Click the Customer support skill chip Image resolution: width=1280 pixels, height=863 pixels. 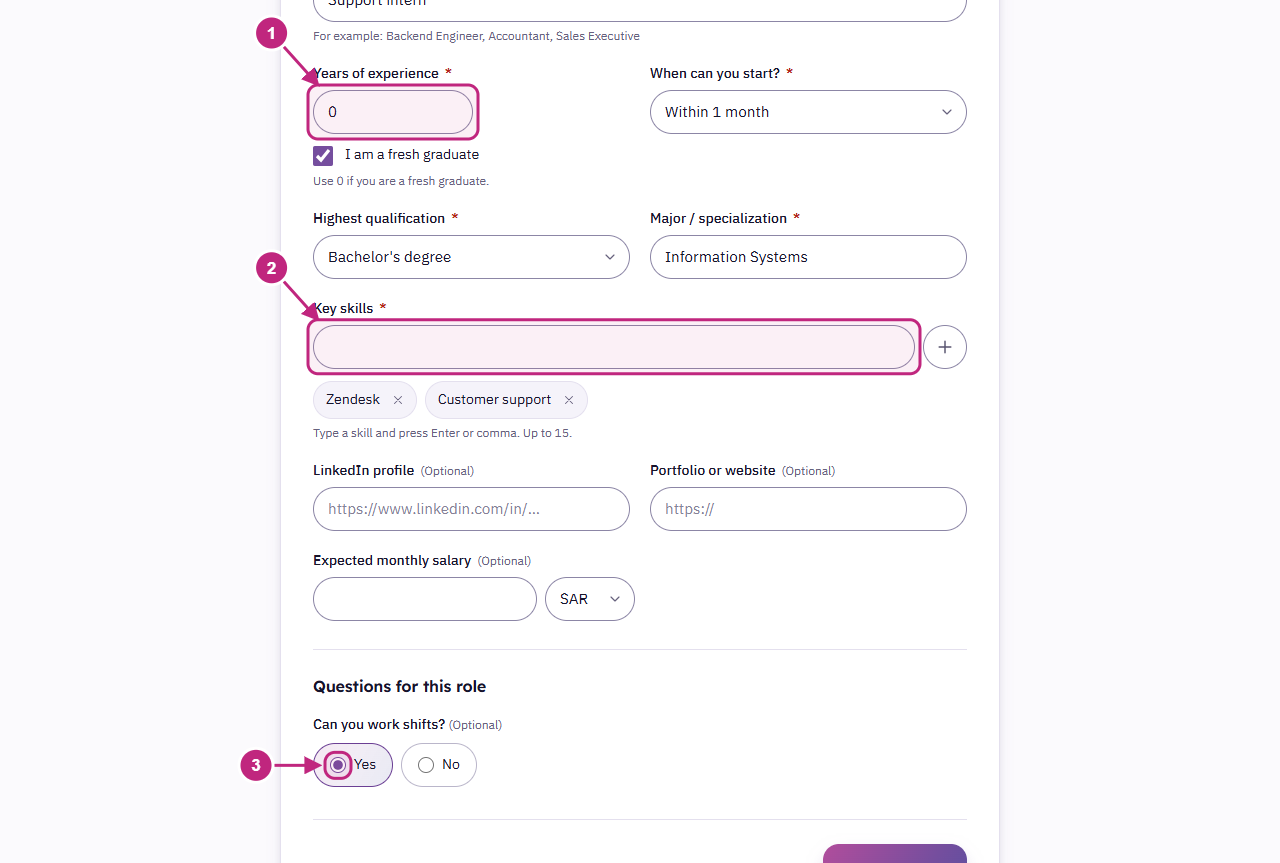tap(506, 400)
